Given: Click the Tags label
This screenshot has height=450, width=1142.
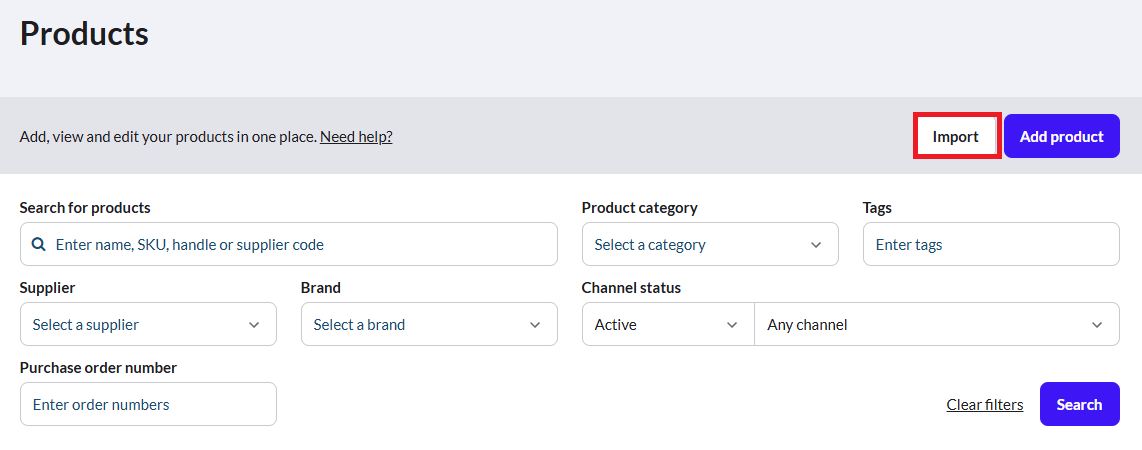Looking at the screenshot, I should 877,208.
